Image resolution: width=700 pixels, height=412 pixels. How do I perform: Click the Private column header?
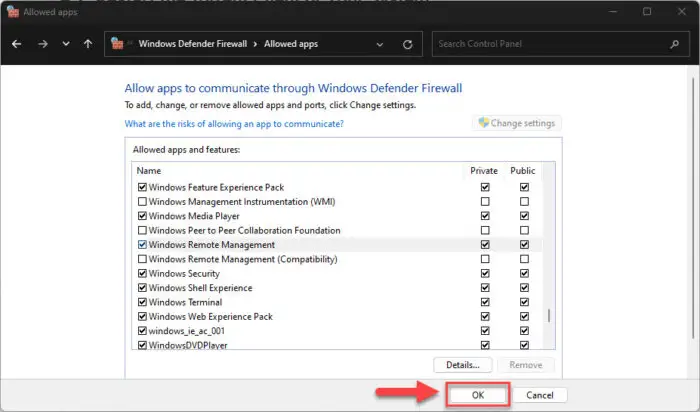483,171
